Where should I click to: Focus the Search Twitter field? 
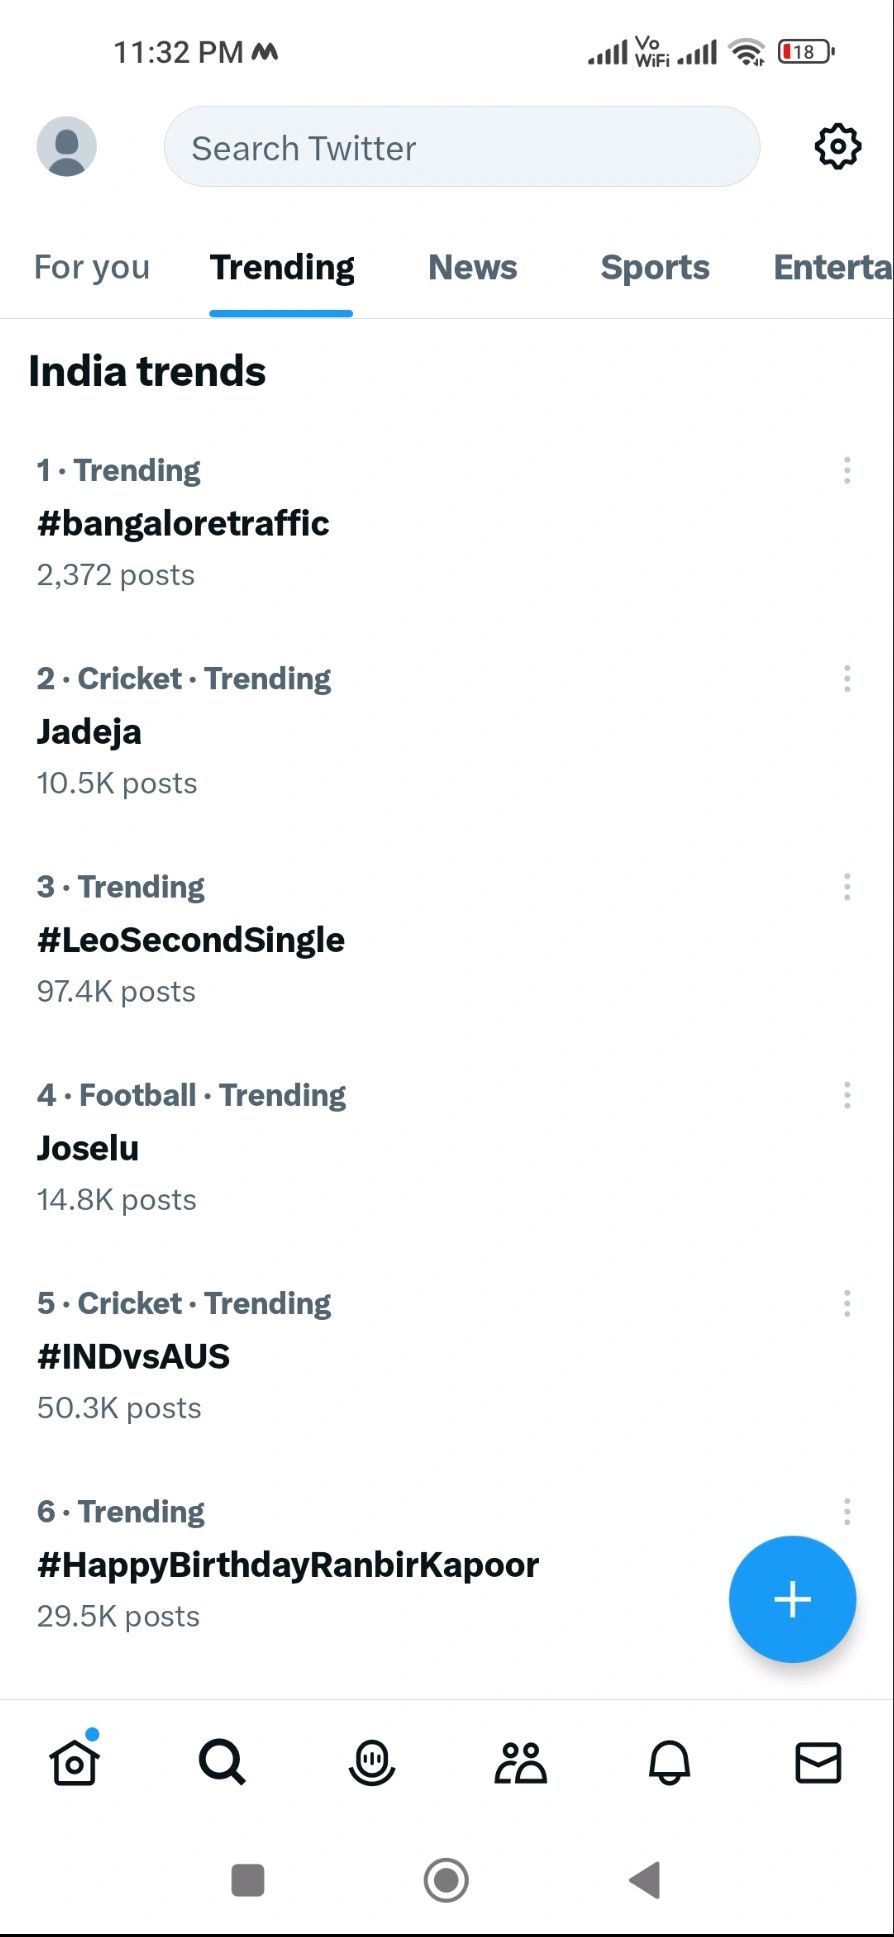tap(462, 147)
